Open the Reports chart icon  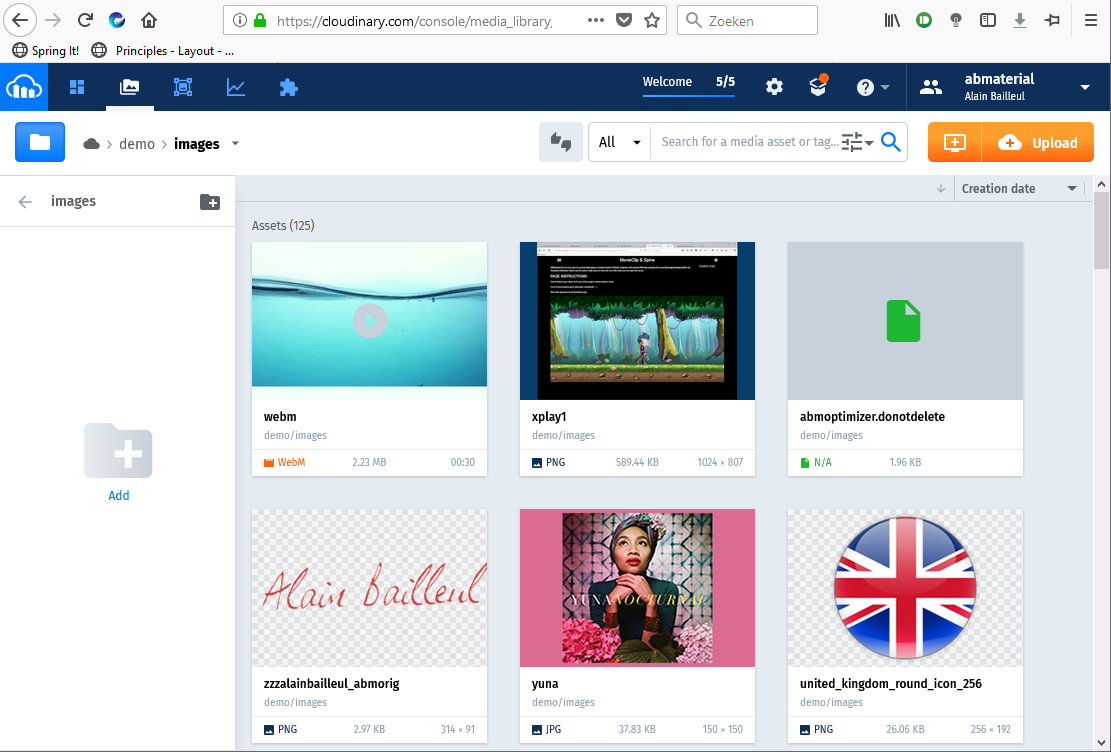[236, 87]
